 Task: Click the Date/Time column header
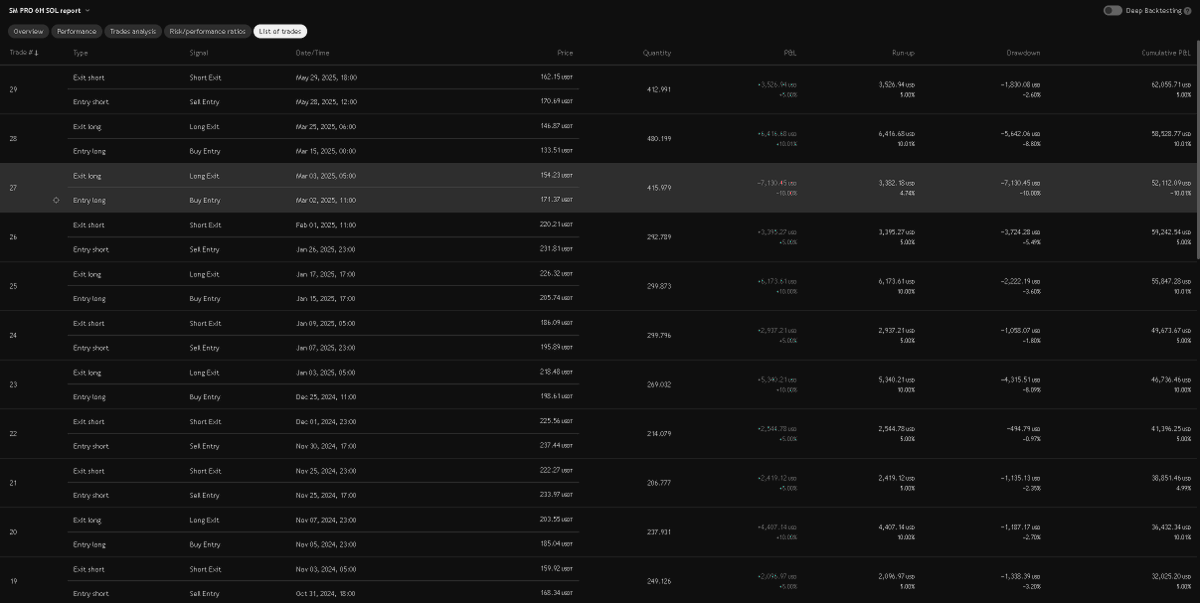313,53
